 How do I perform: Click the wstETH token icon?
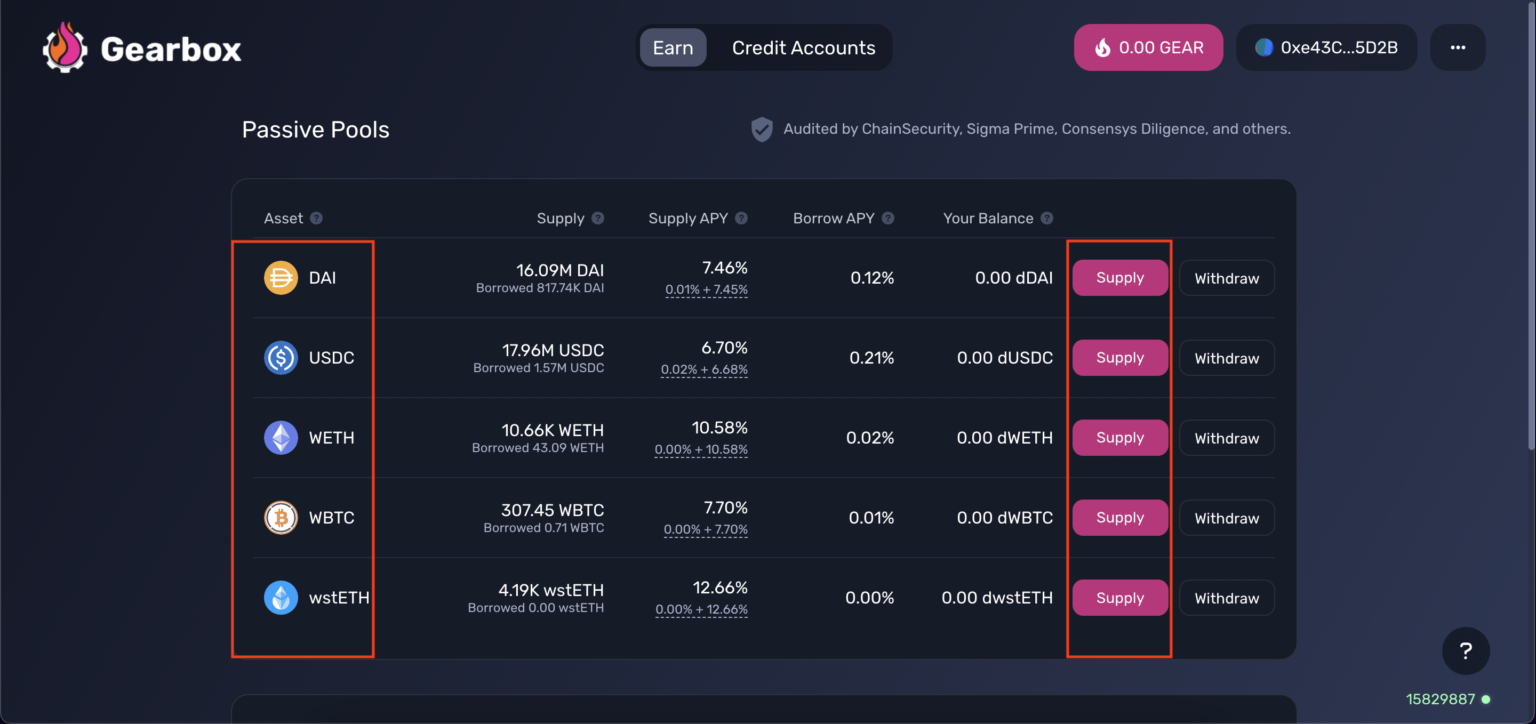click(x=281, y=598)
